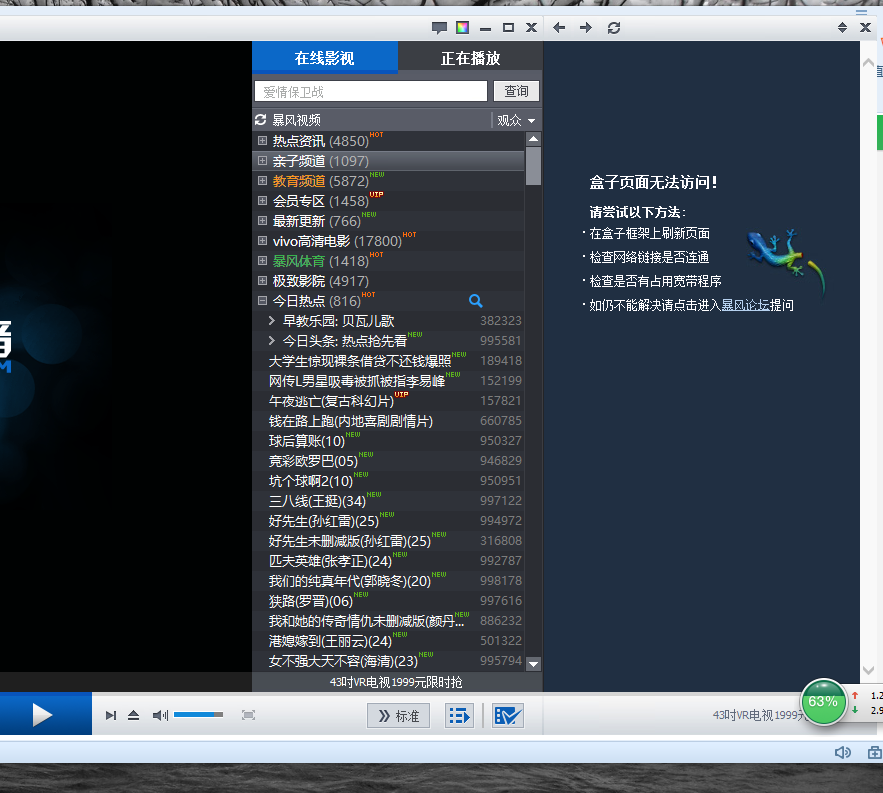Open the 标准 quality selector
Image resolution: width=883 pixels, height=793 pixels.
point(398,716)
